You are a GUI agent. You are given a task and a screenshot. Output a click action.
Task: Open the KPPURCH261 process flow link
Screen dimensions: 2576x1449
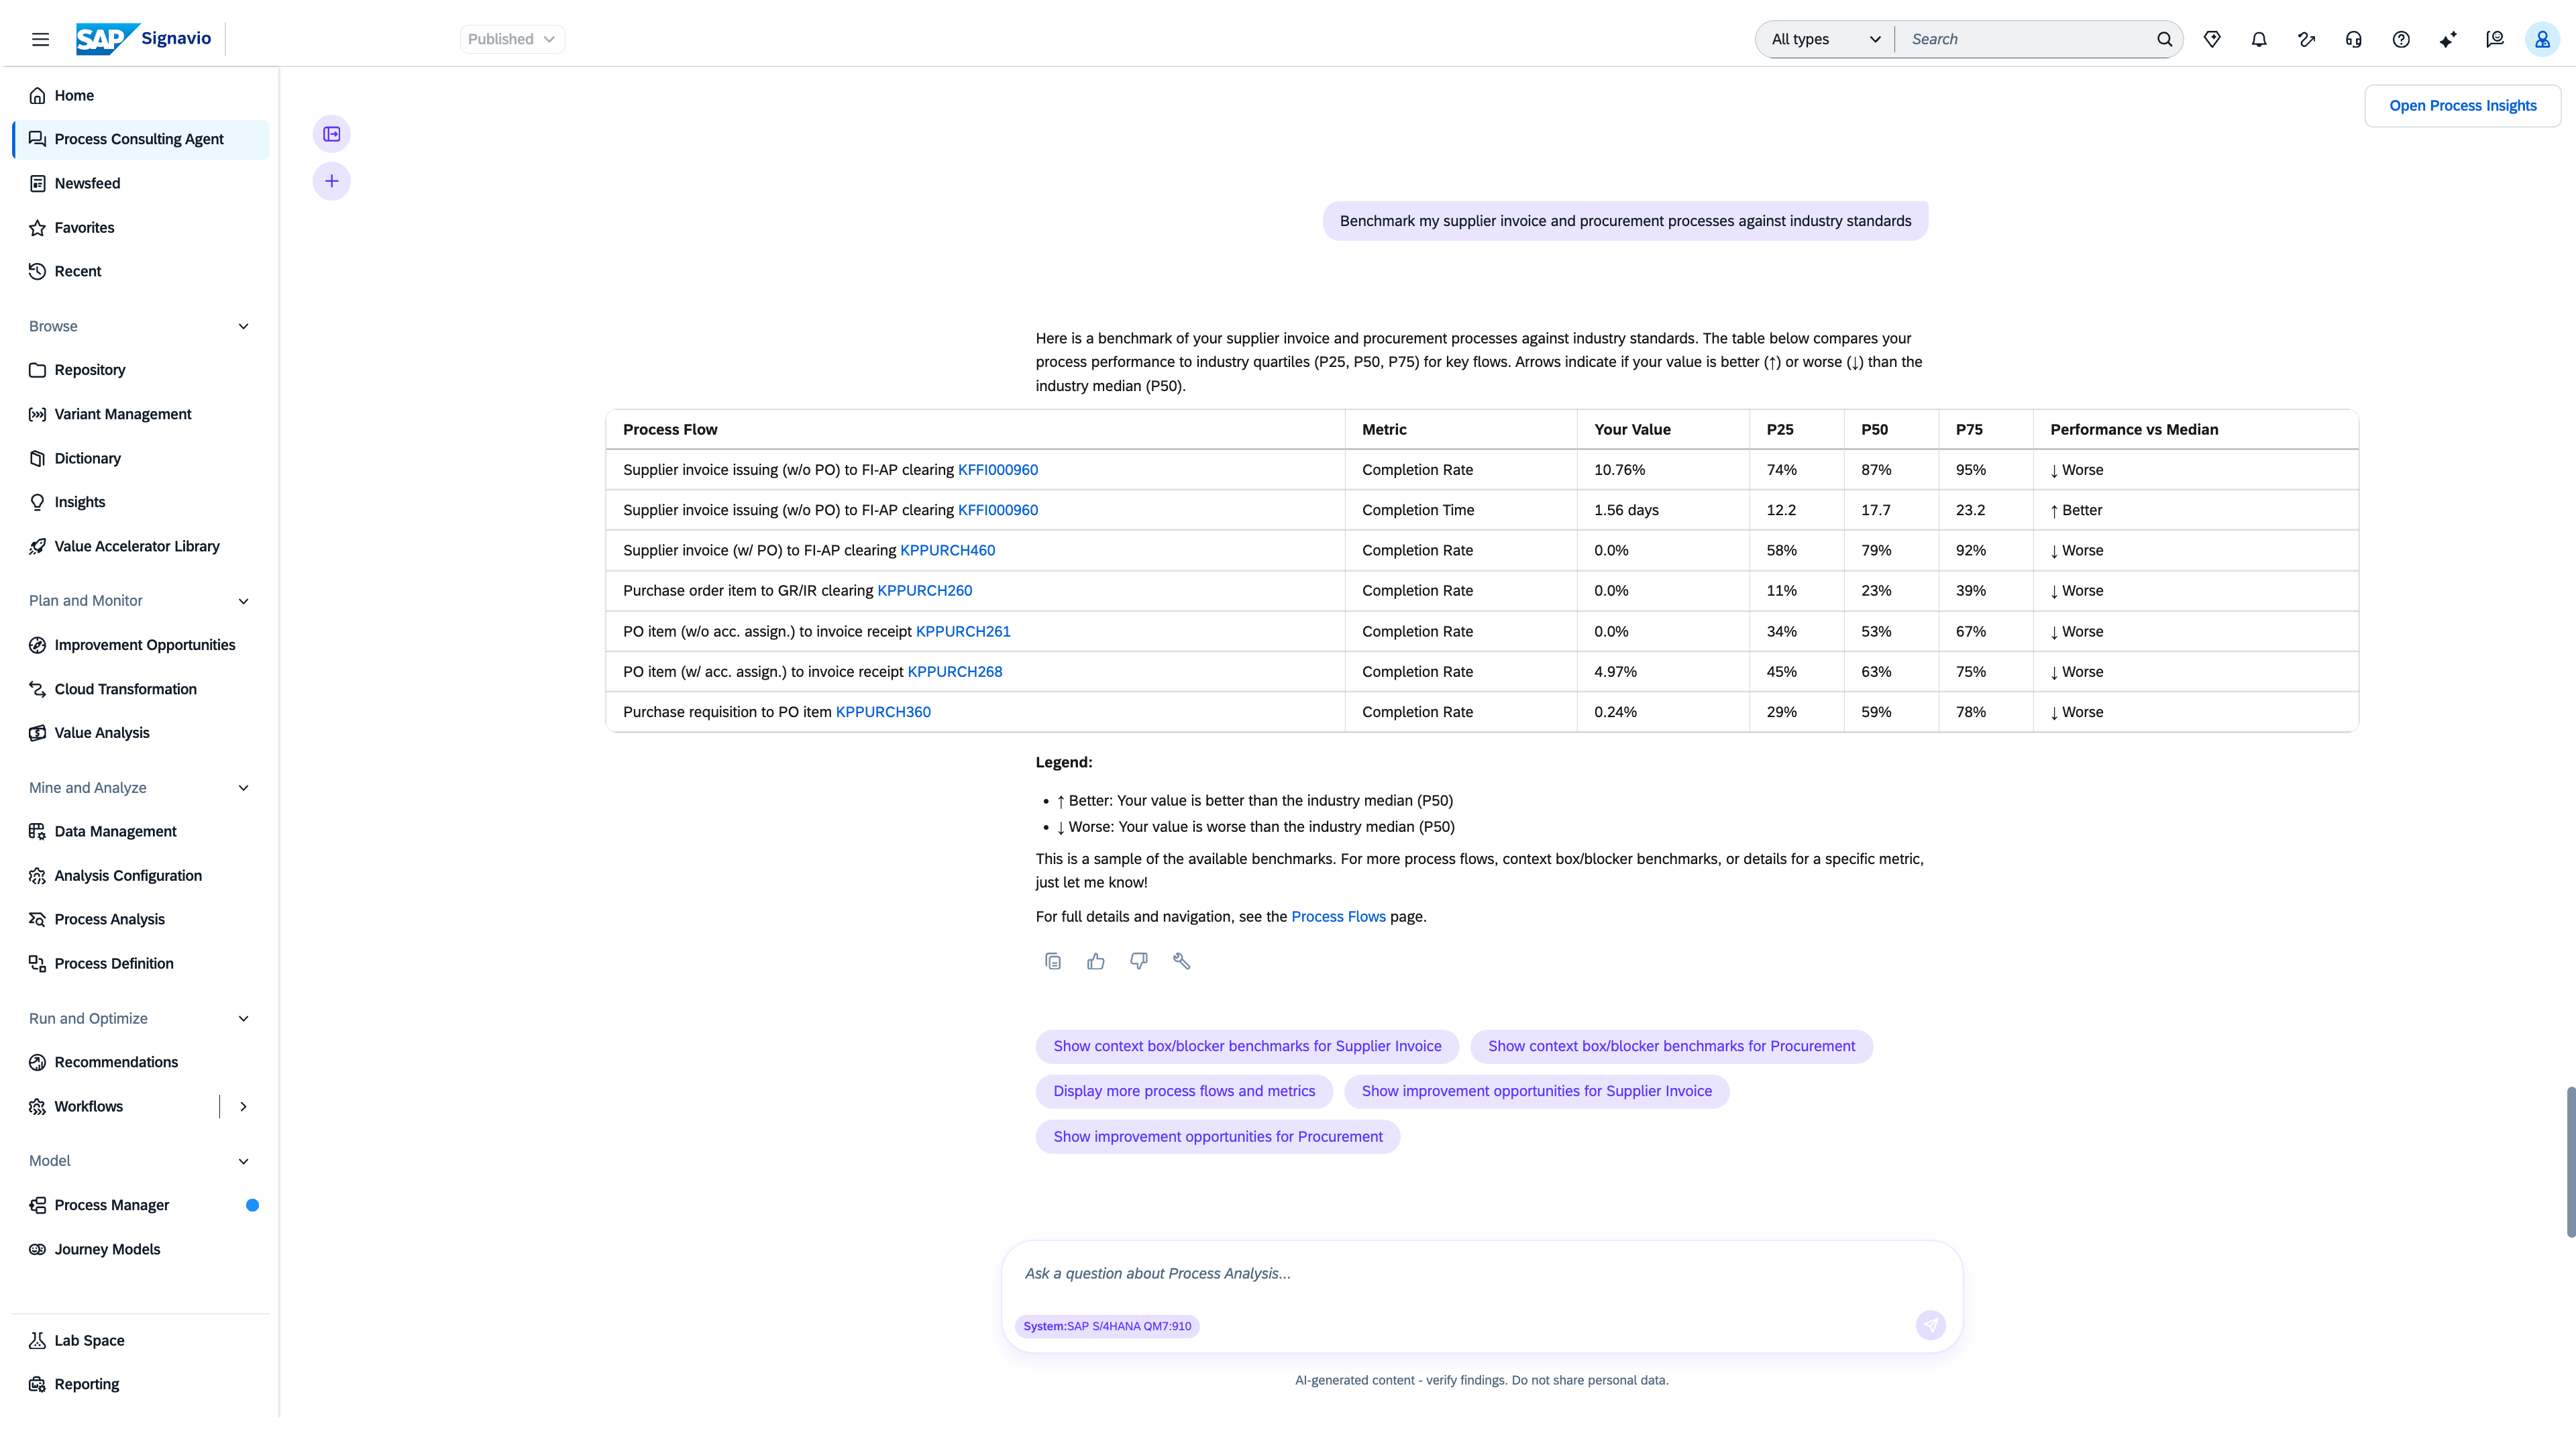[x=963, y=631]
